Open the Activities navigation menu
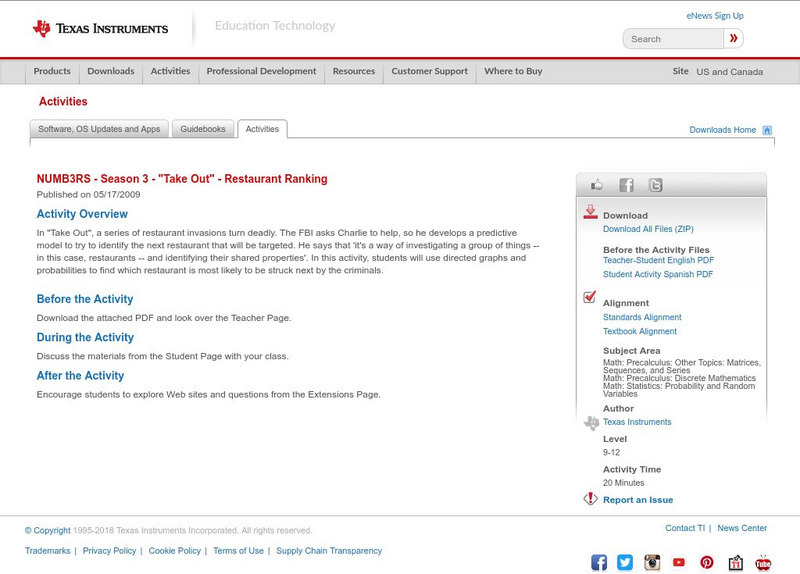 pyautogui.click(x=170, y=71)
